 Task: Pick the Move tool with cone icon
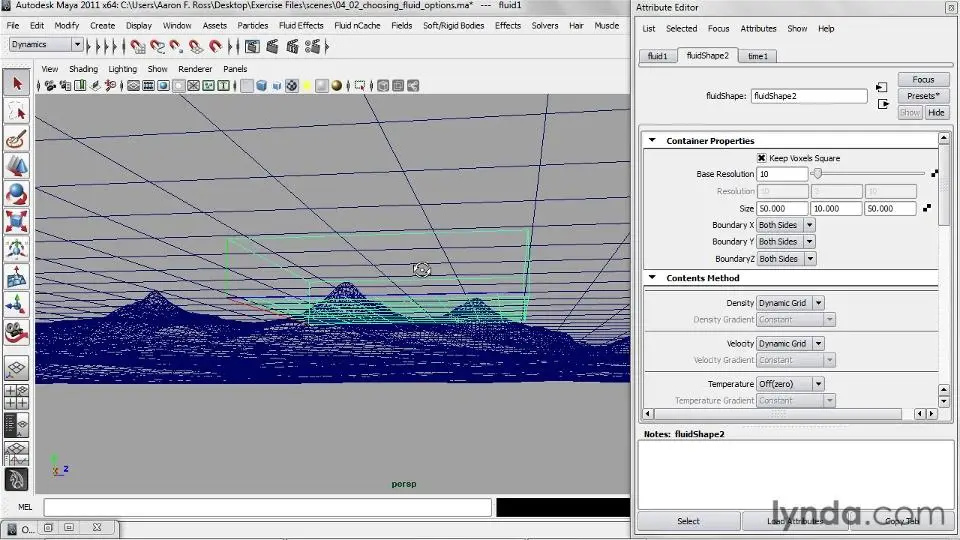pos(17,166)
